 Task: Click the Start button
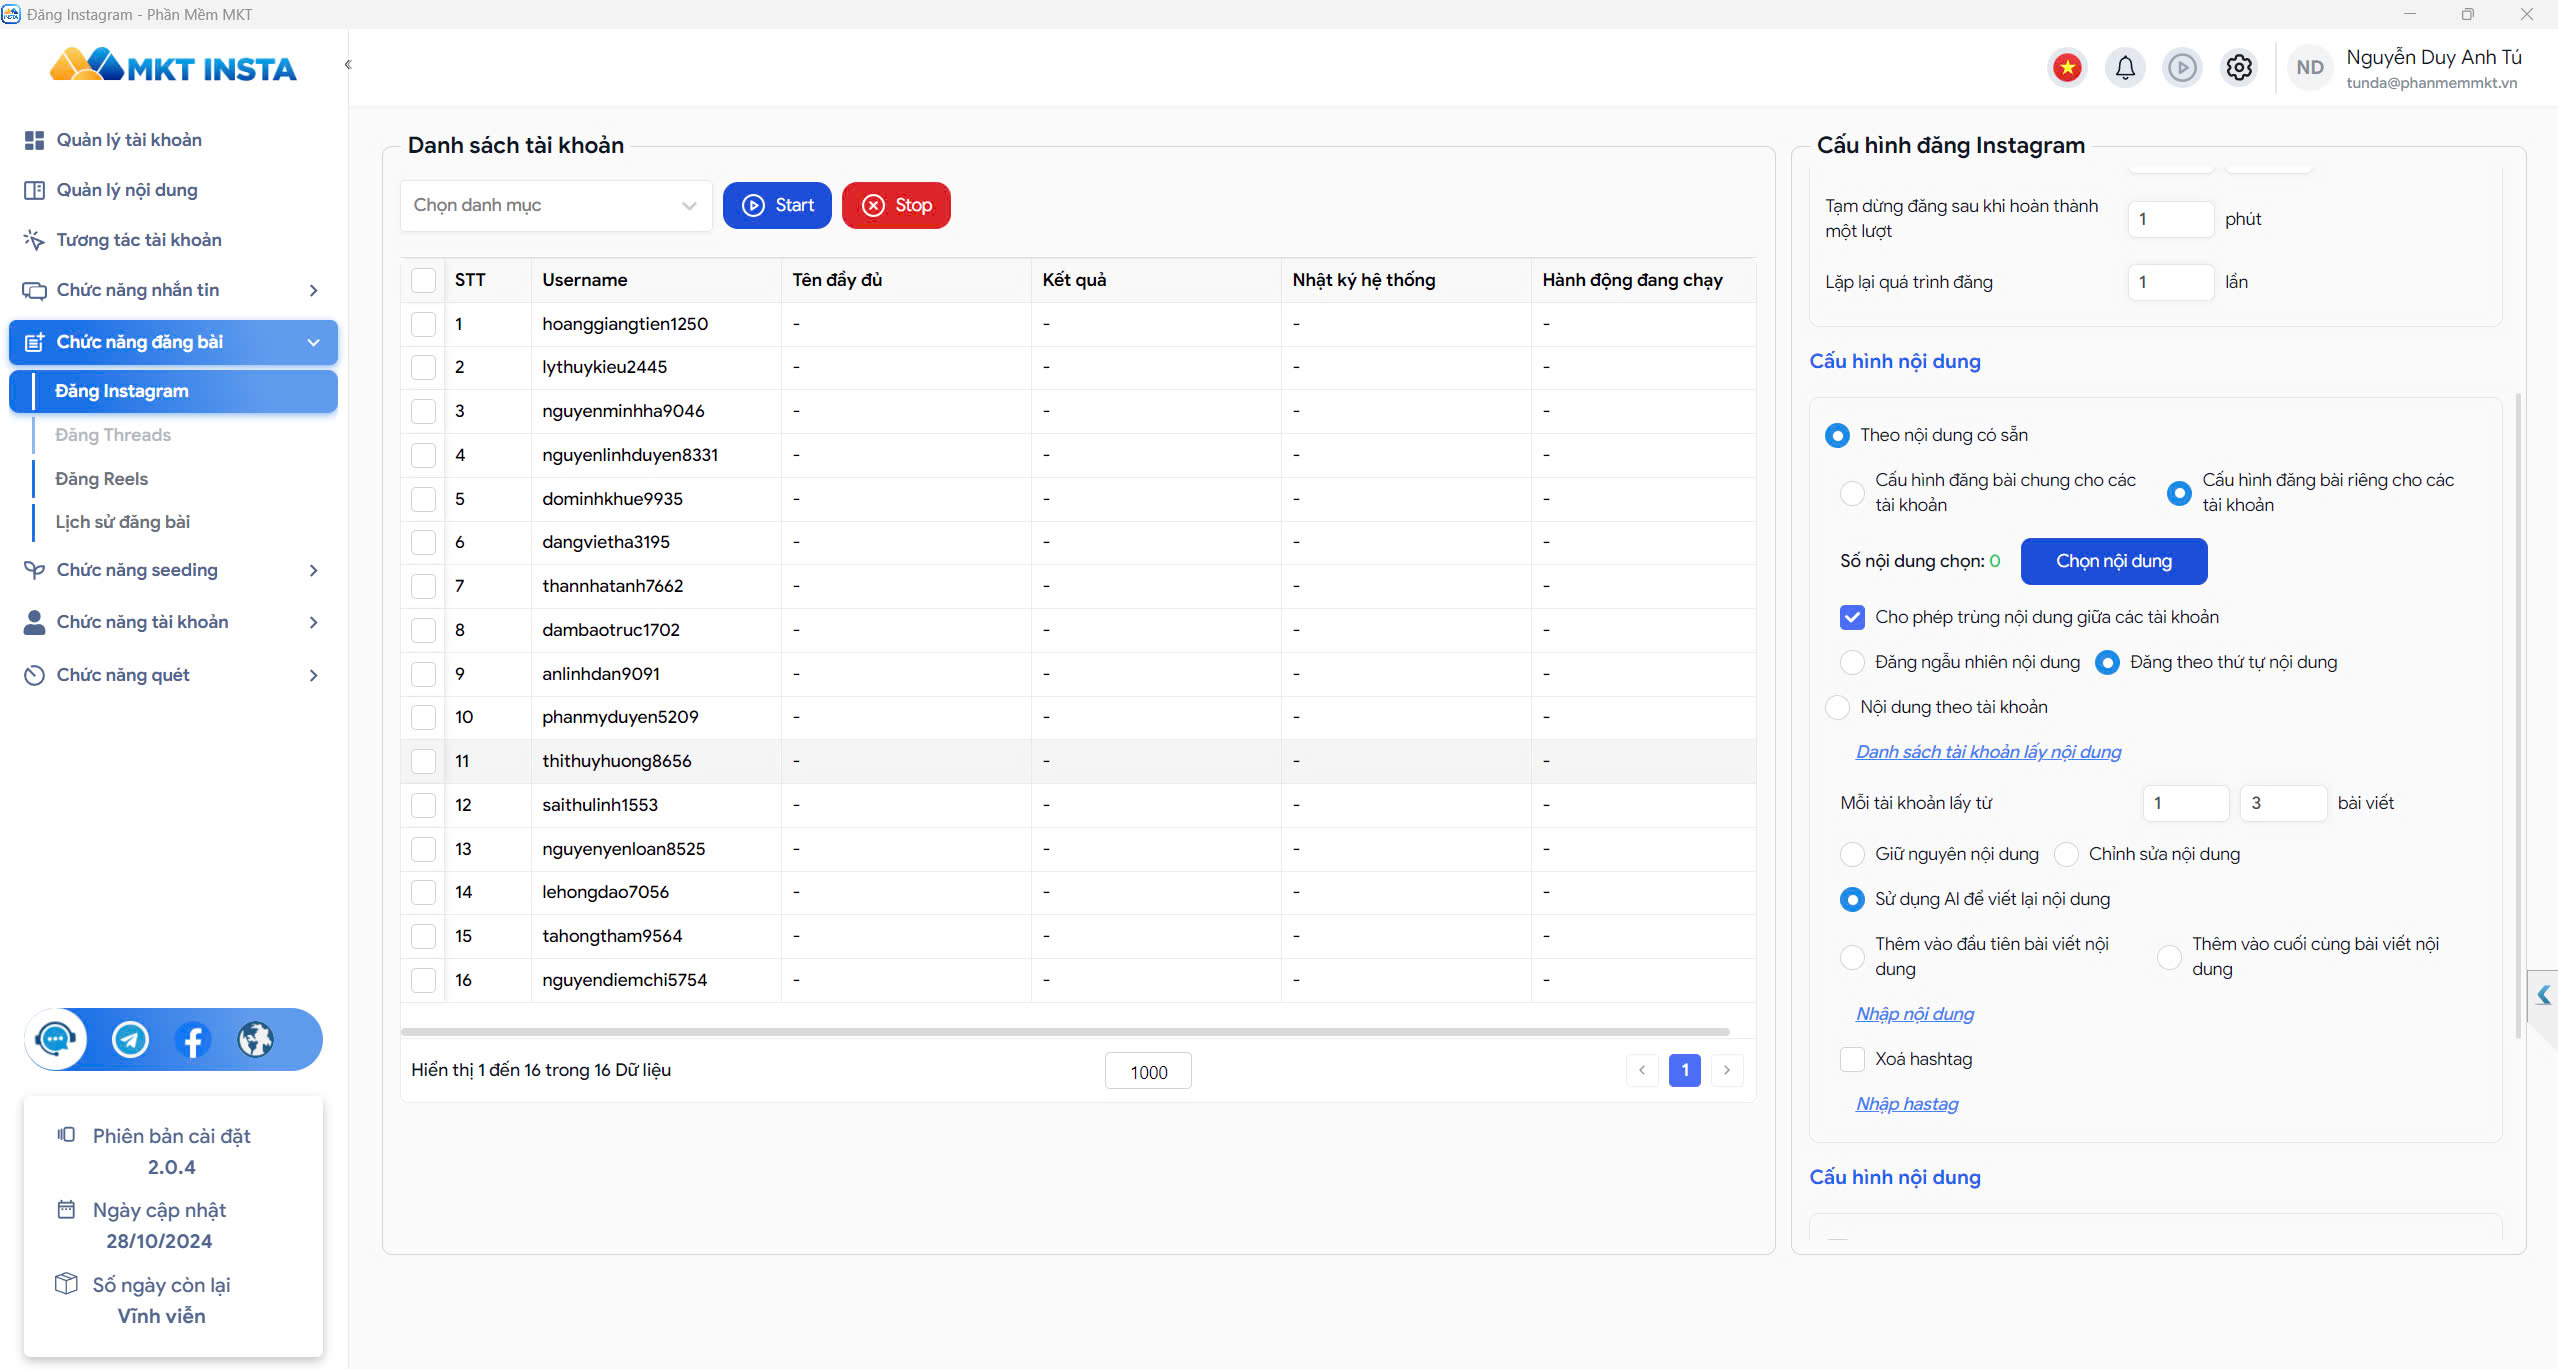pos(777,205)
